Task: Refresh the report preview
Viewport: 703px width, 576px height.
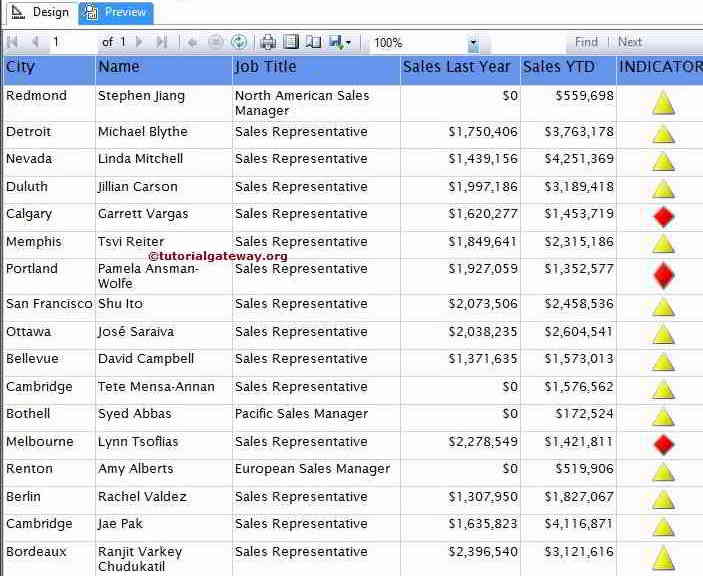Action: click(238, 42)
